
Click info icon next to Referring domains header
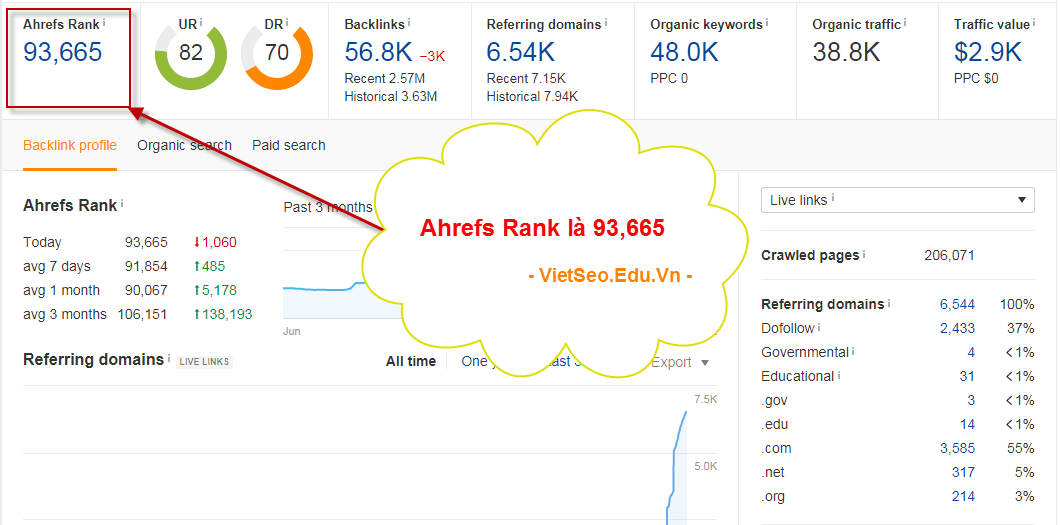click(606, 22)
